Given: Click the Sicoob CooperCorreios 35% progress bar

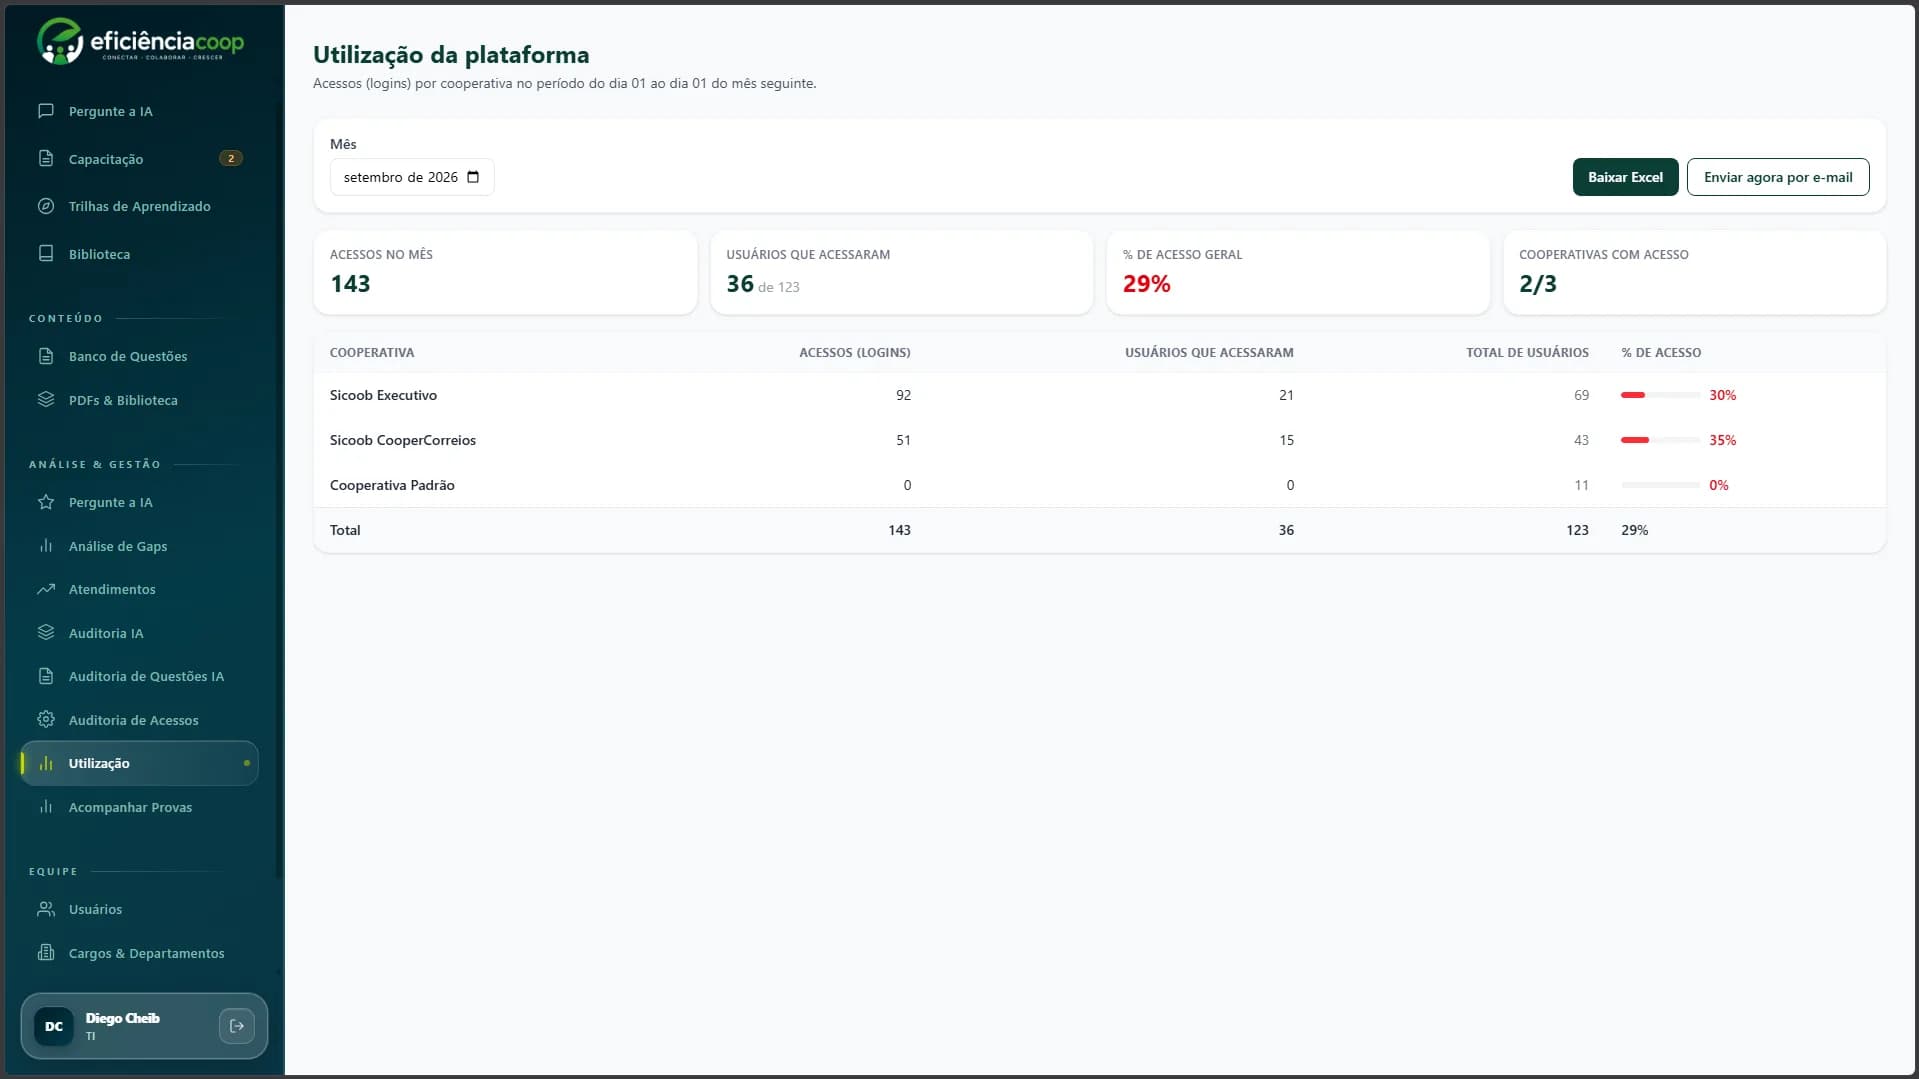Looking at the screenshot, I should [1660, 440].
